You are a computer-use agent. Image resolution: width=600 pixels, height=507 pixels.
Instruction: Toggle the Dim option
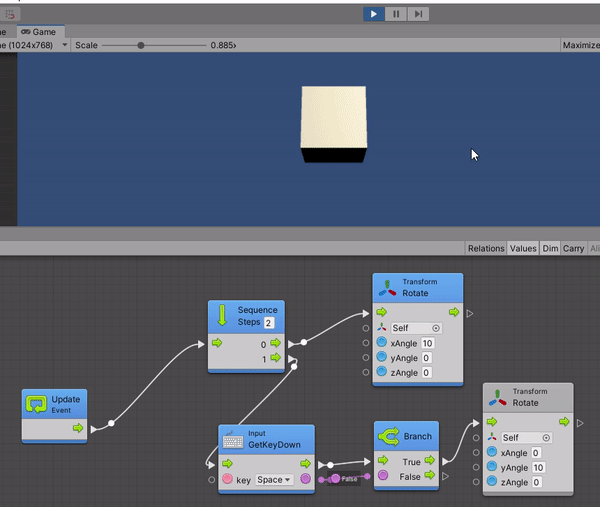pyautogui.click(x=550, y=248)
